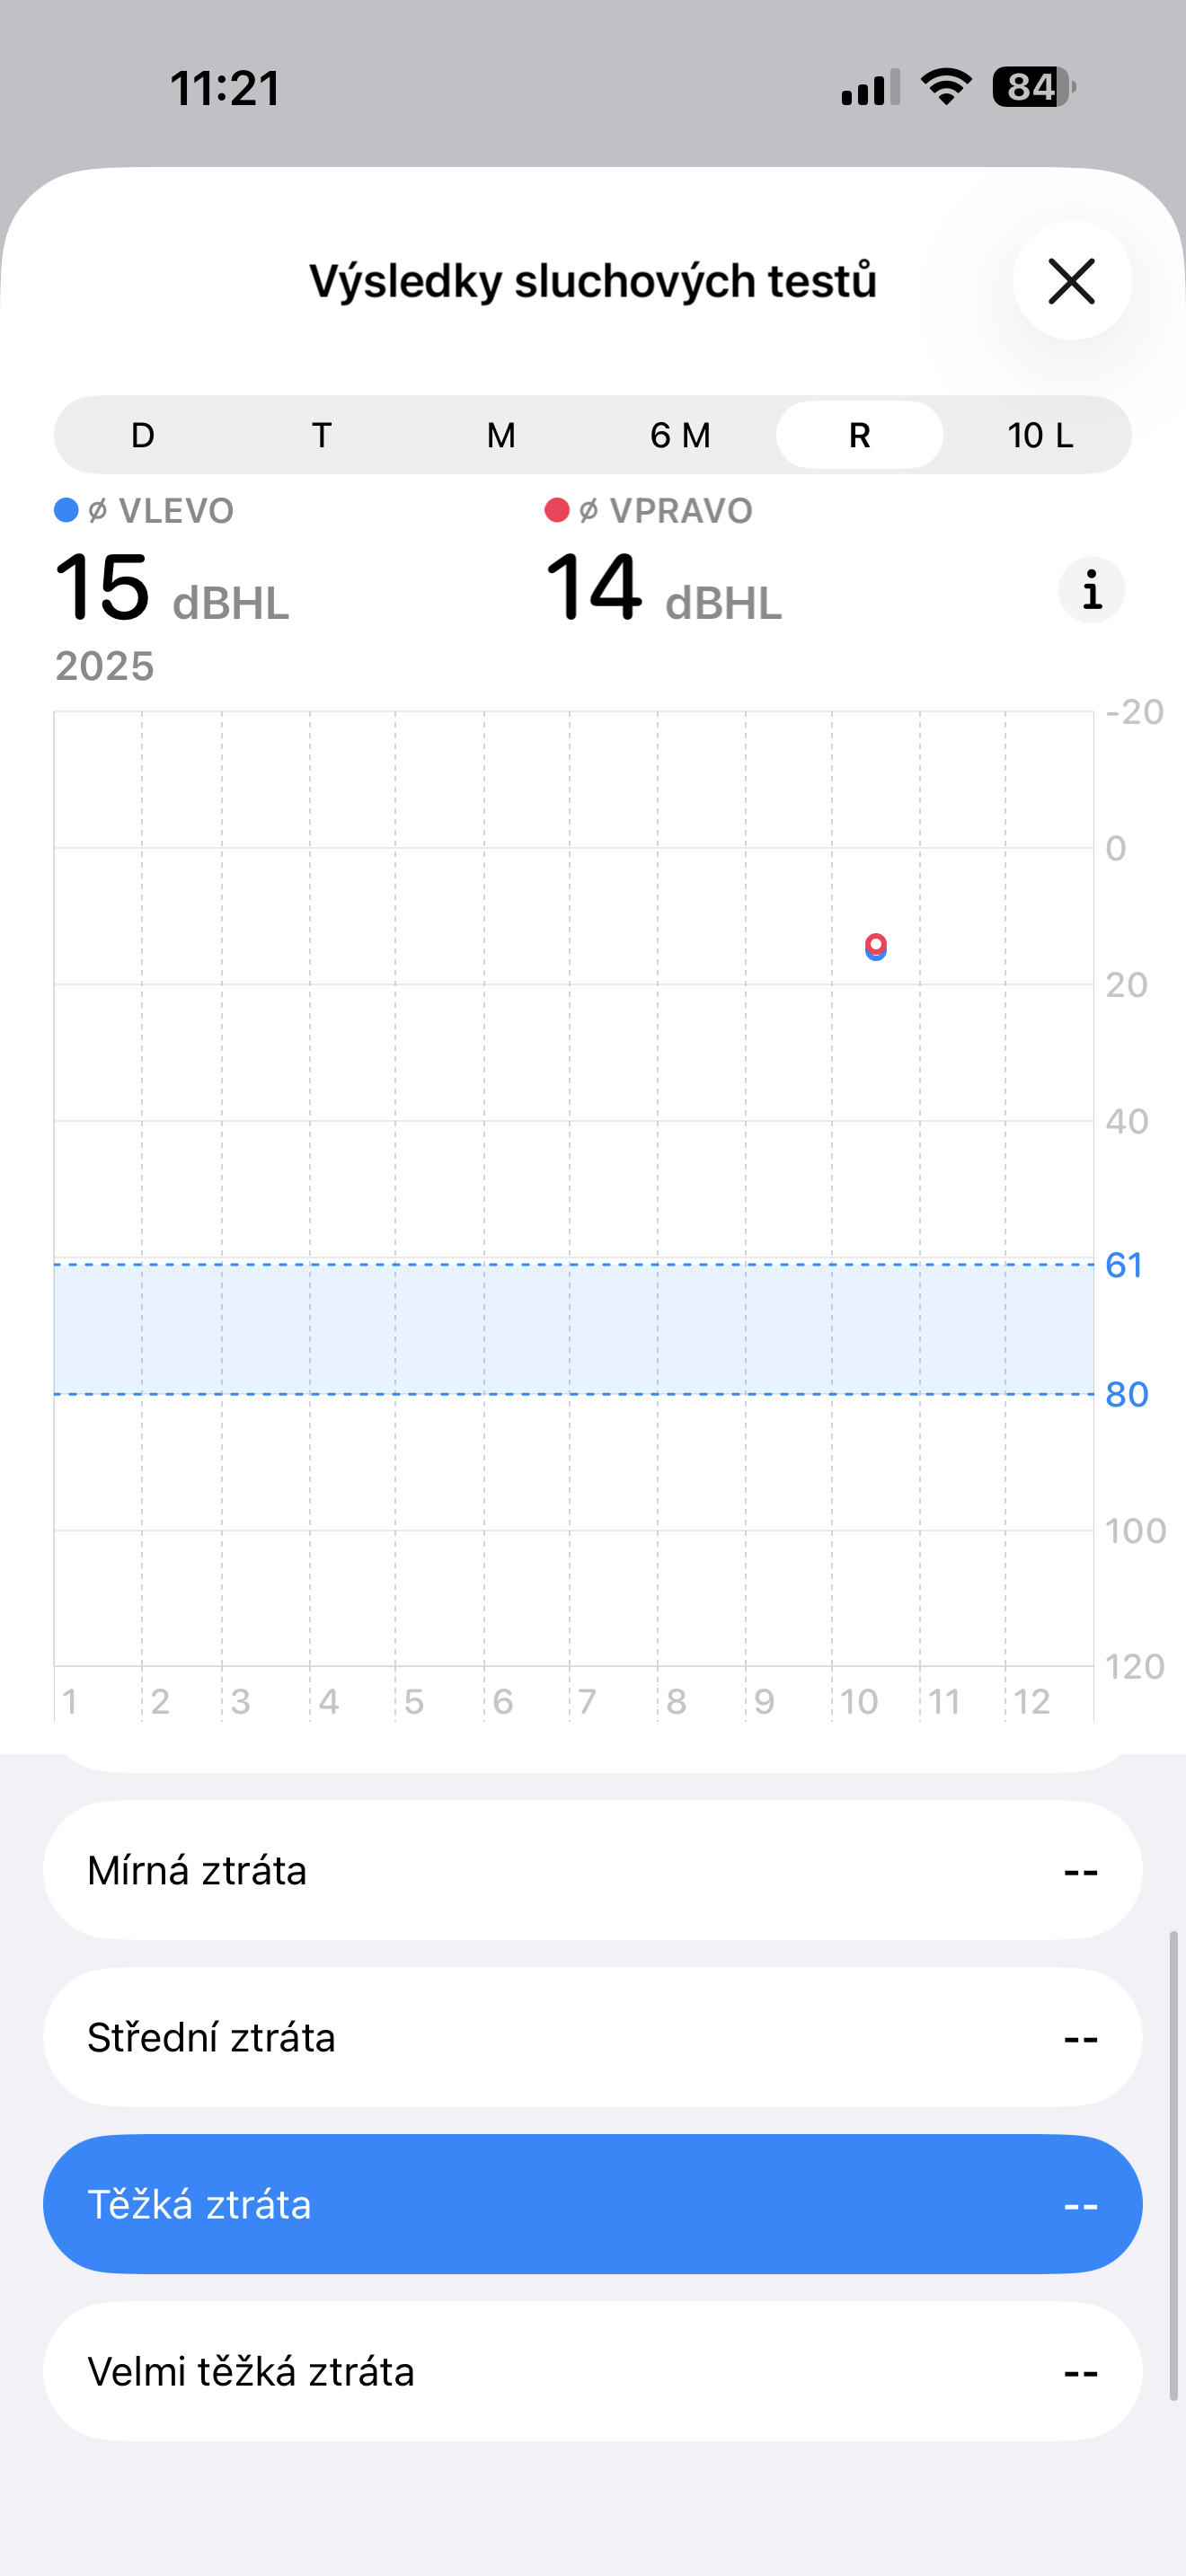Switch to the M month range
This screenshot has width=1186, height=2576.
[x=501, y=436]
